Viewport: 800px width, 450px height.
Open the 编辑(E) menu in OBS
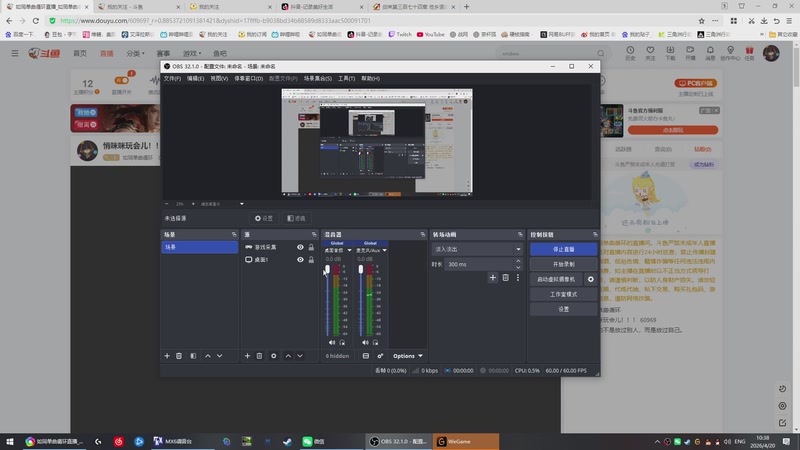[x=195, y=79]
